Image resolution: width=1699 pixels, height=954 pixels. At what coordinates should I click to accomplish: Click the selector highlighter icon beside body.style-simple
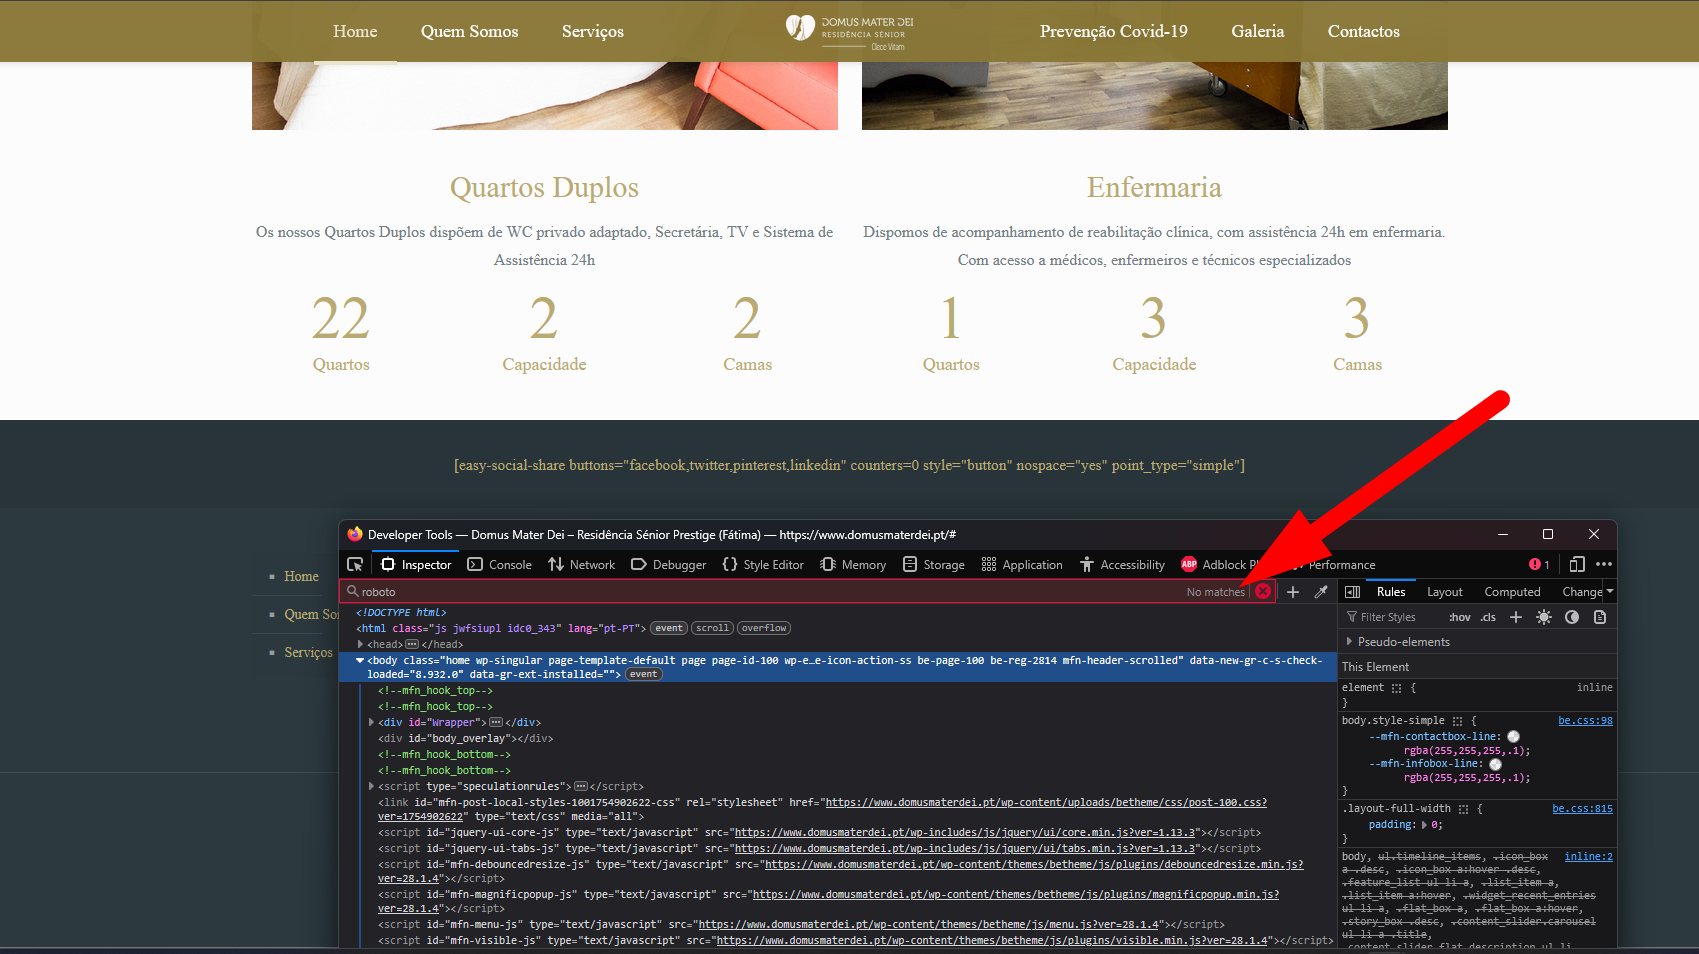[1457, 721]
